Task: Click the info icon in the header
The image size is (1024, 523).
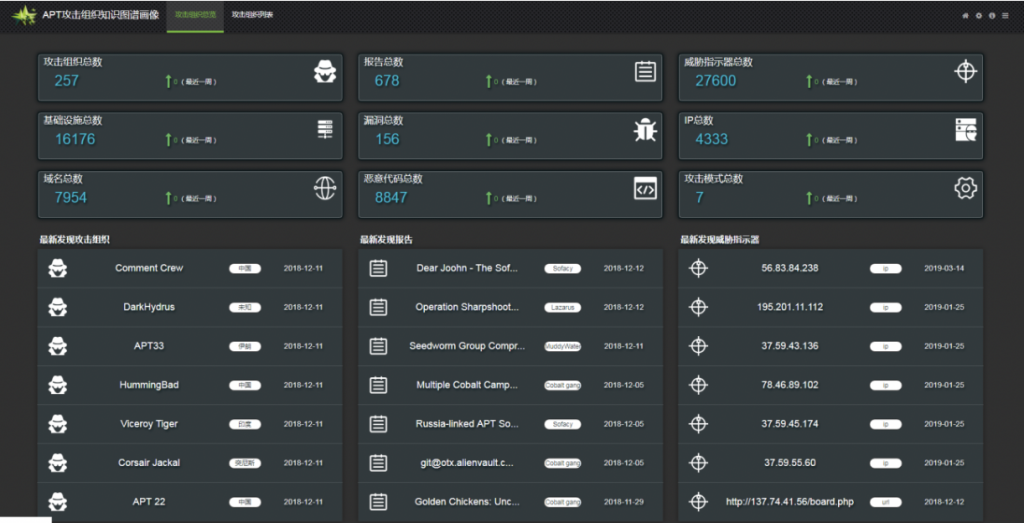Action: coord(991,16)
